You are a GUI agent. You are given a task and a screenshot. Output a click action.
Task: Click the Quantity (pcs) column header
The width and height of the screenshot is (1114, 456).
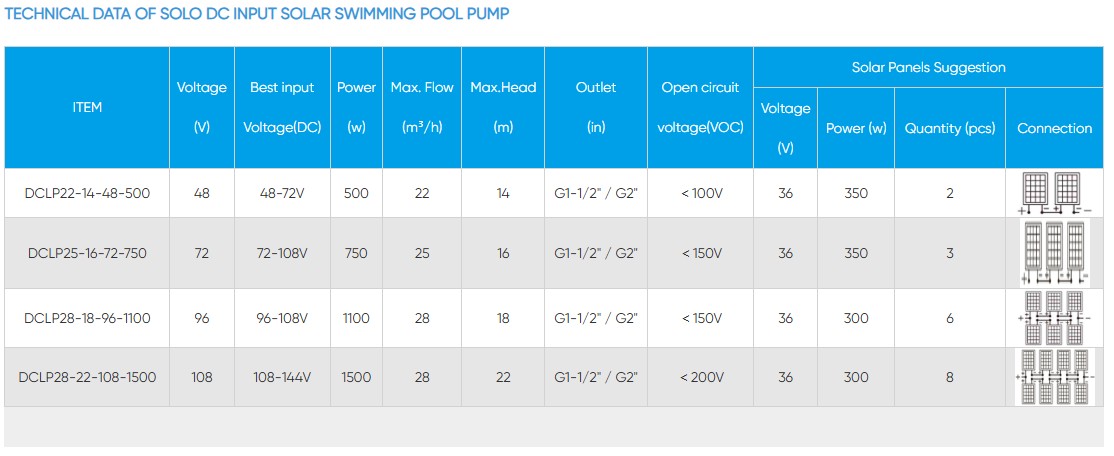pos(949,128)
